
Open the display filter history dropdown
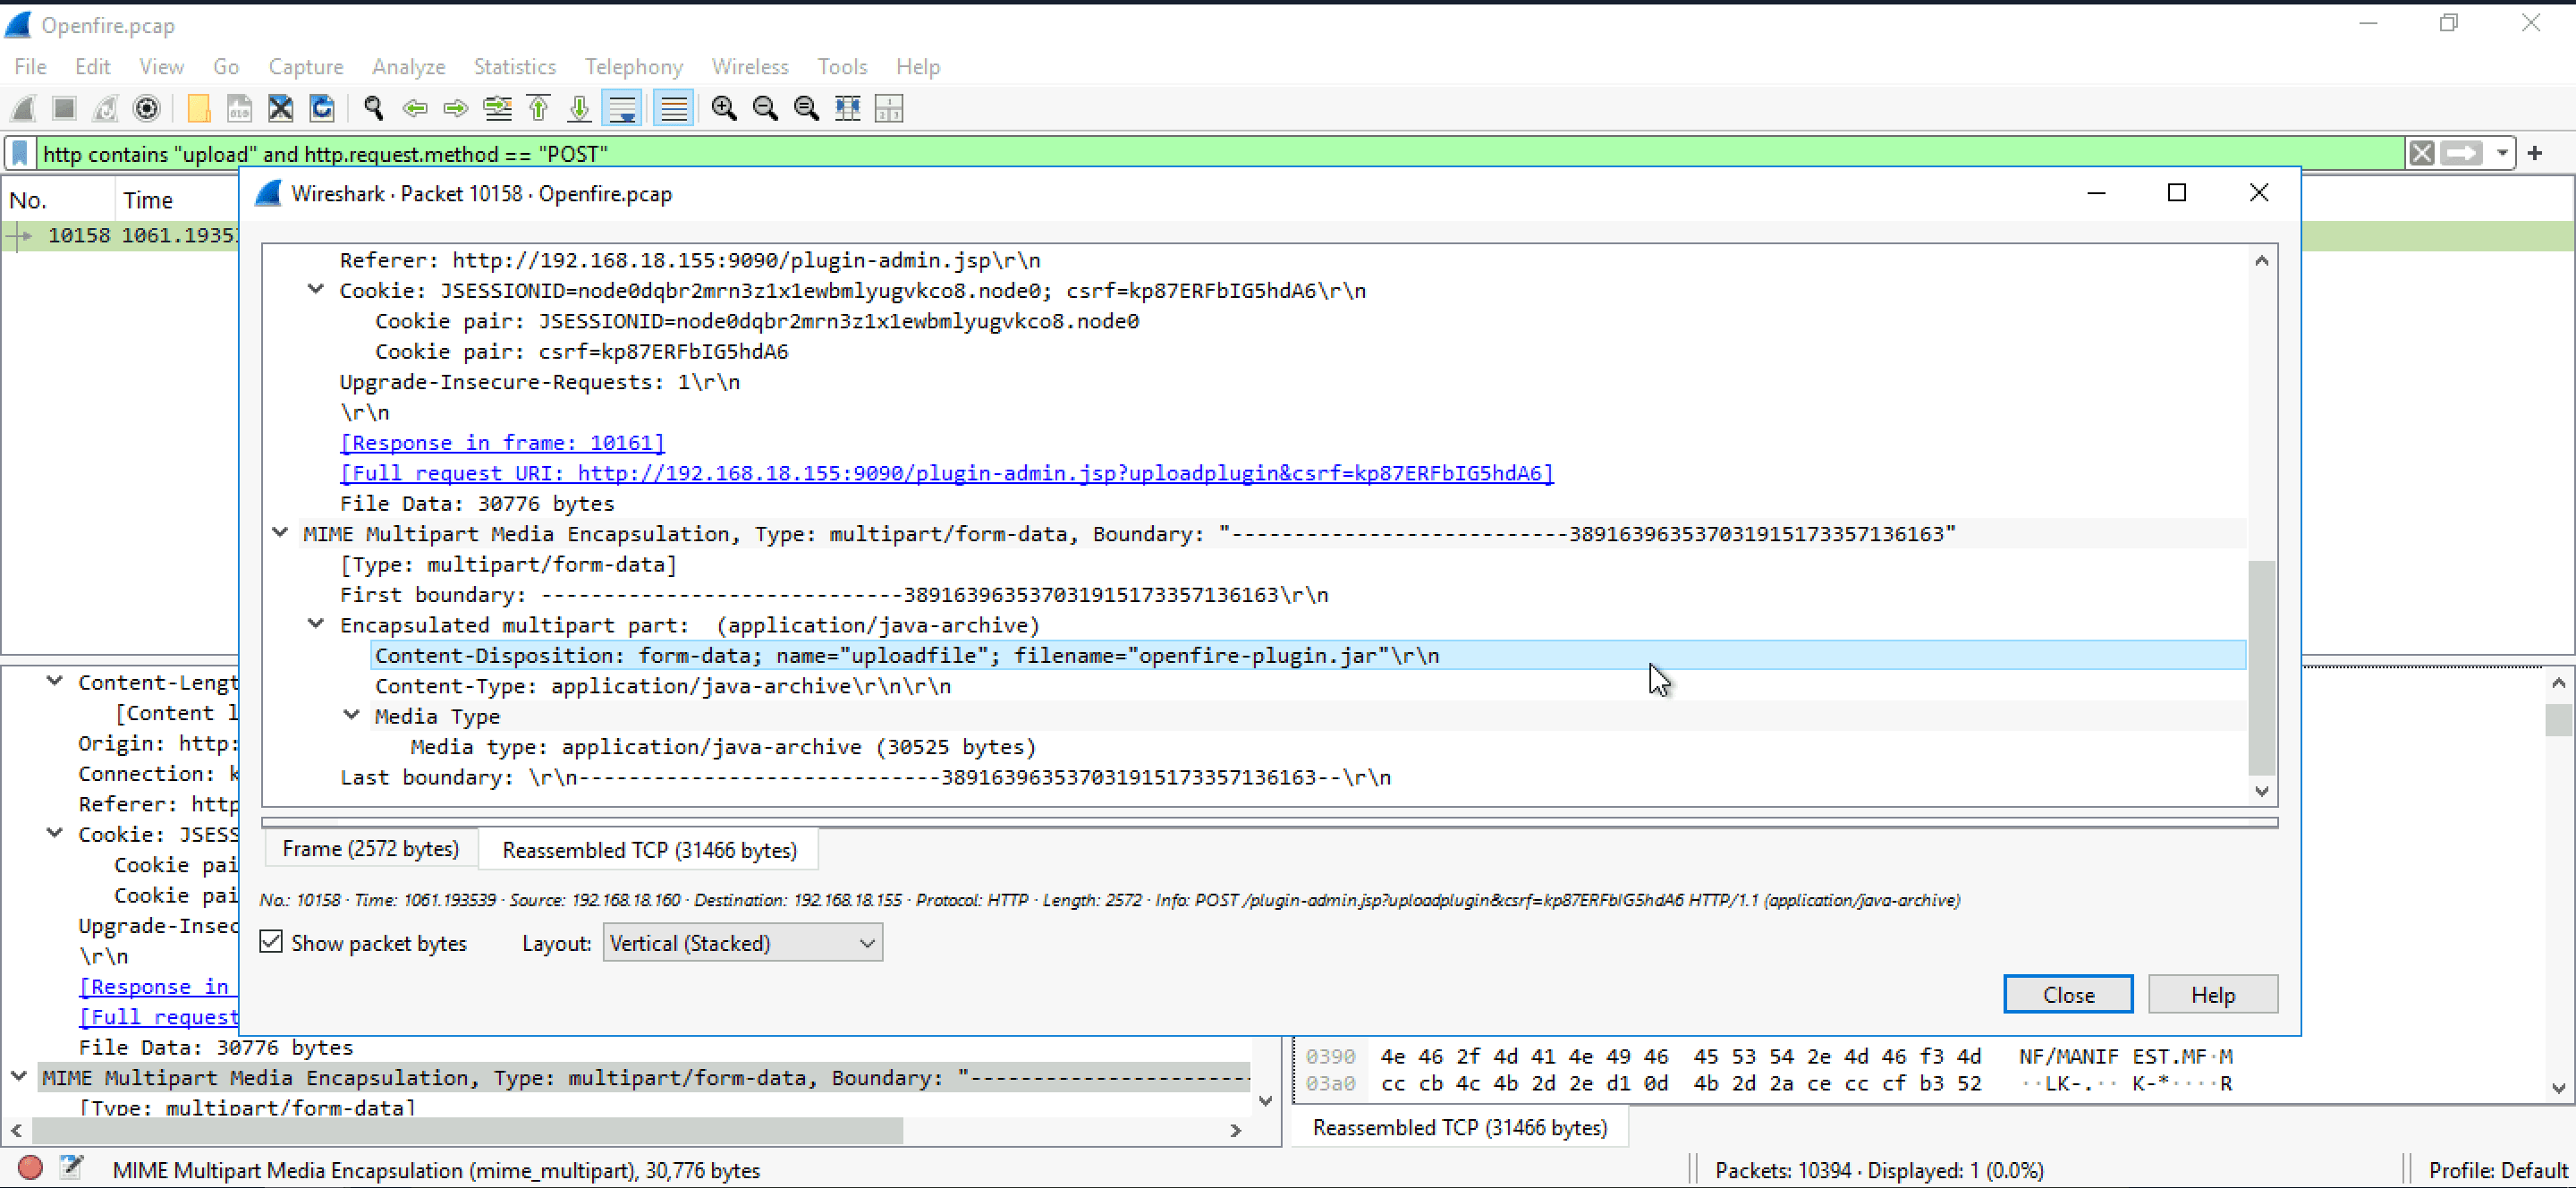[2502, 153]
